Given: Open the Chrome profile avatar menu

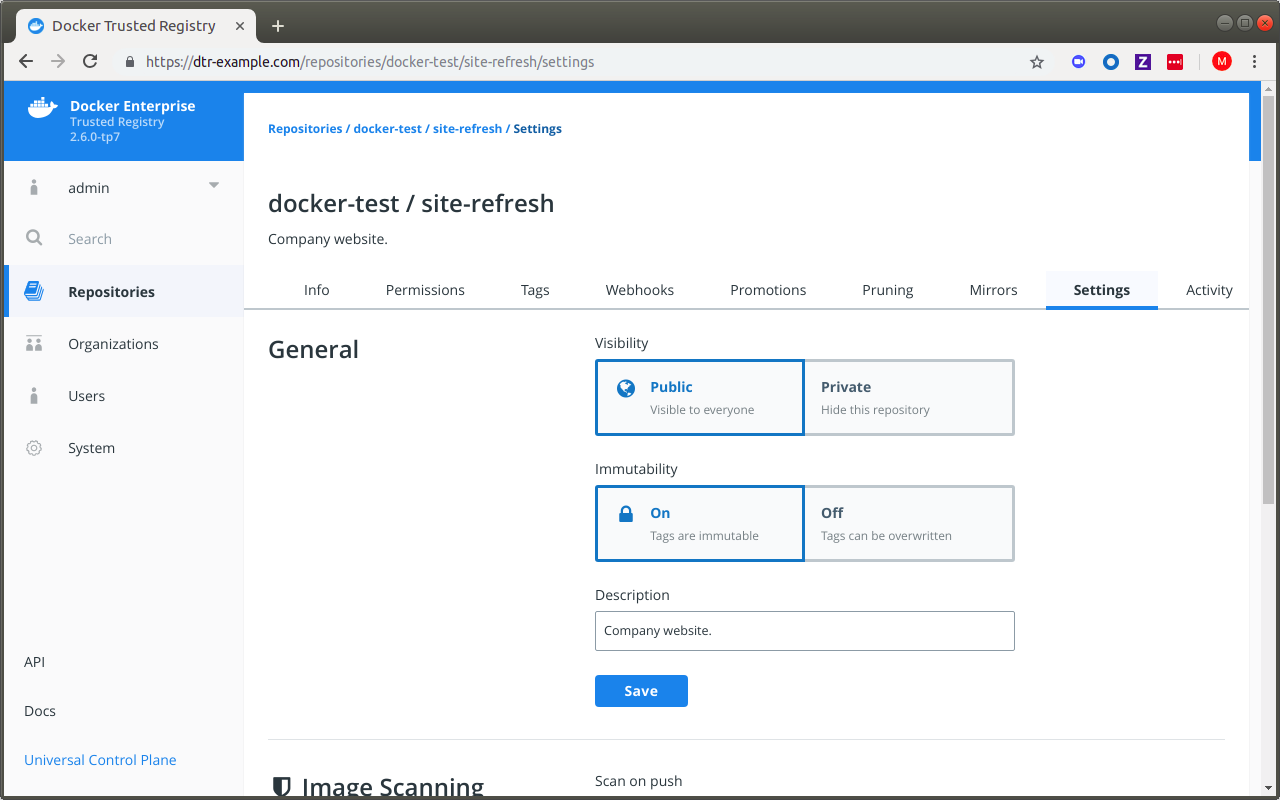Looking at the screenshot, I should pyautogui.click(x=1221, y=62).
